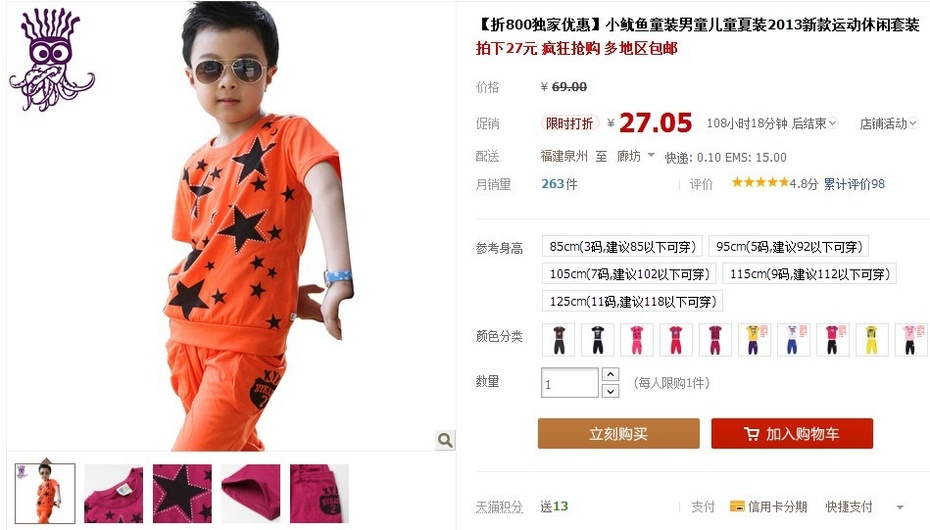Expand the payment options arrow after 快捷支付
Screen dimensions: 930x530
[900, 507]
